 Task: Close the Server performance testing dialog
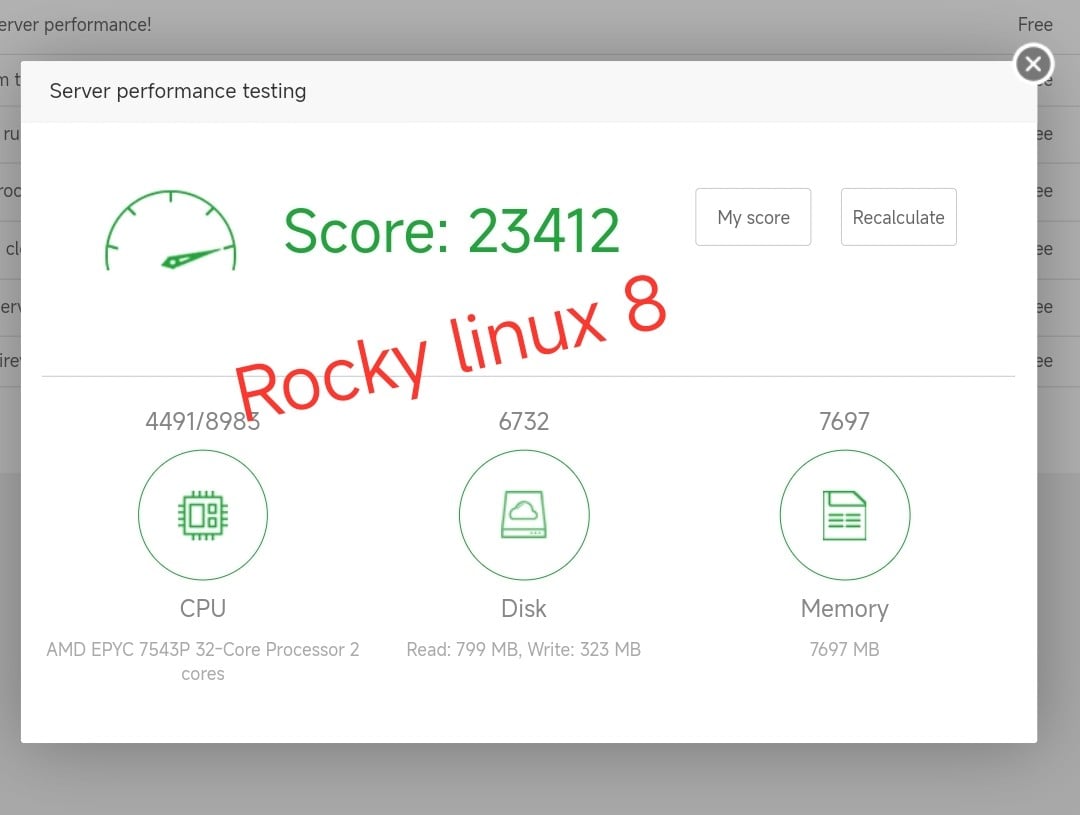point(1033,64)
